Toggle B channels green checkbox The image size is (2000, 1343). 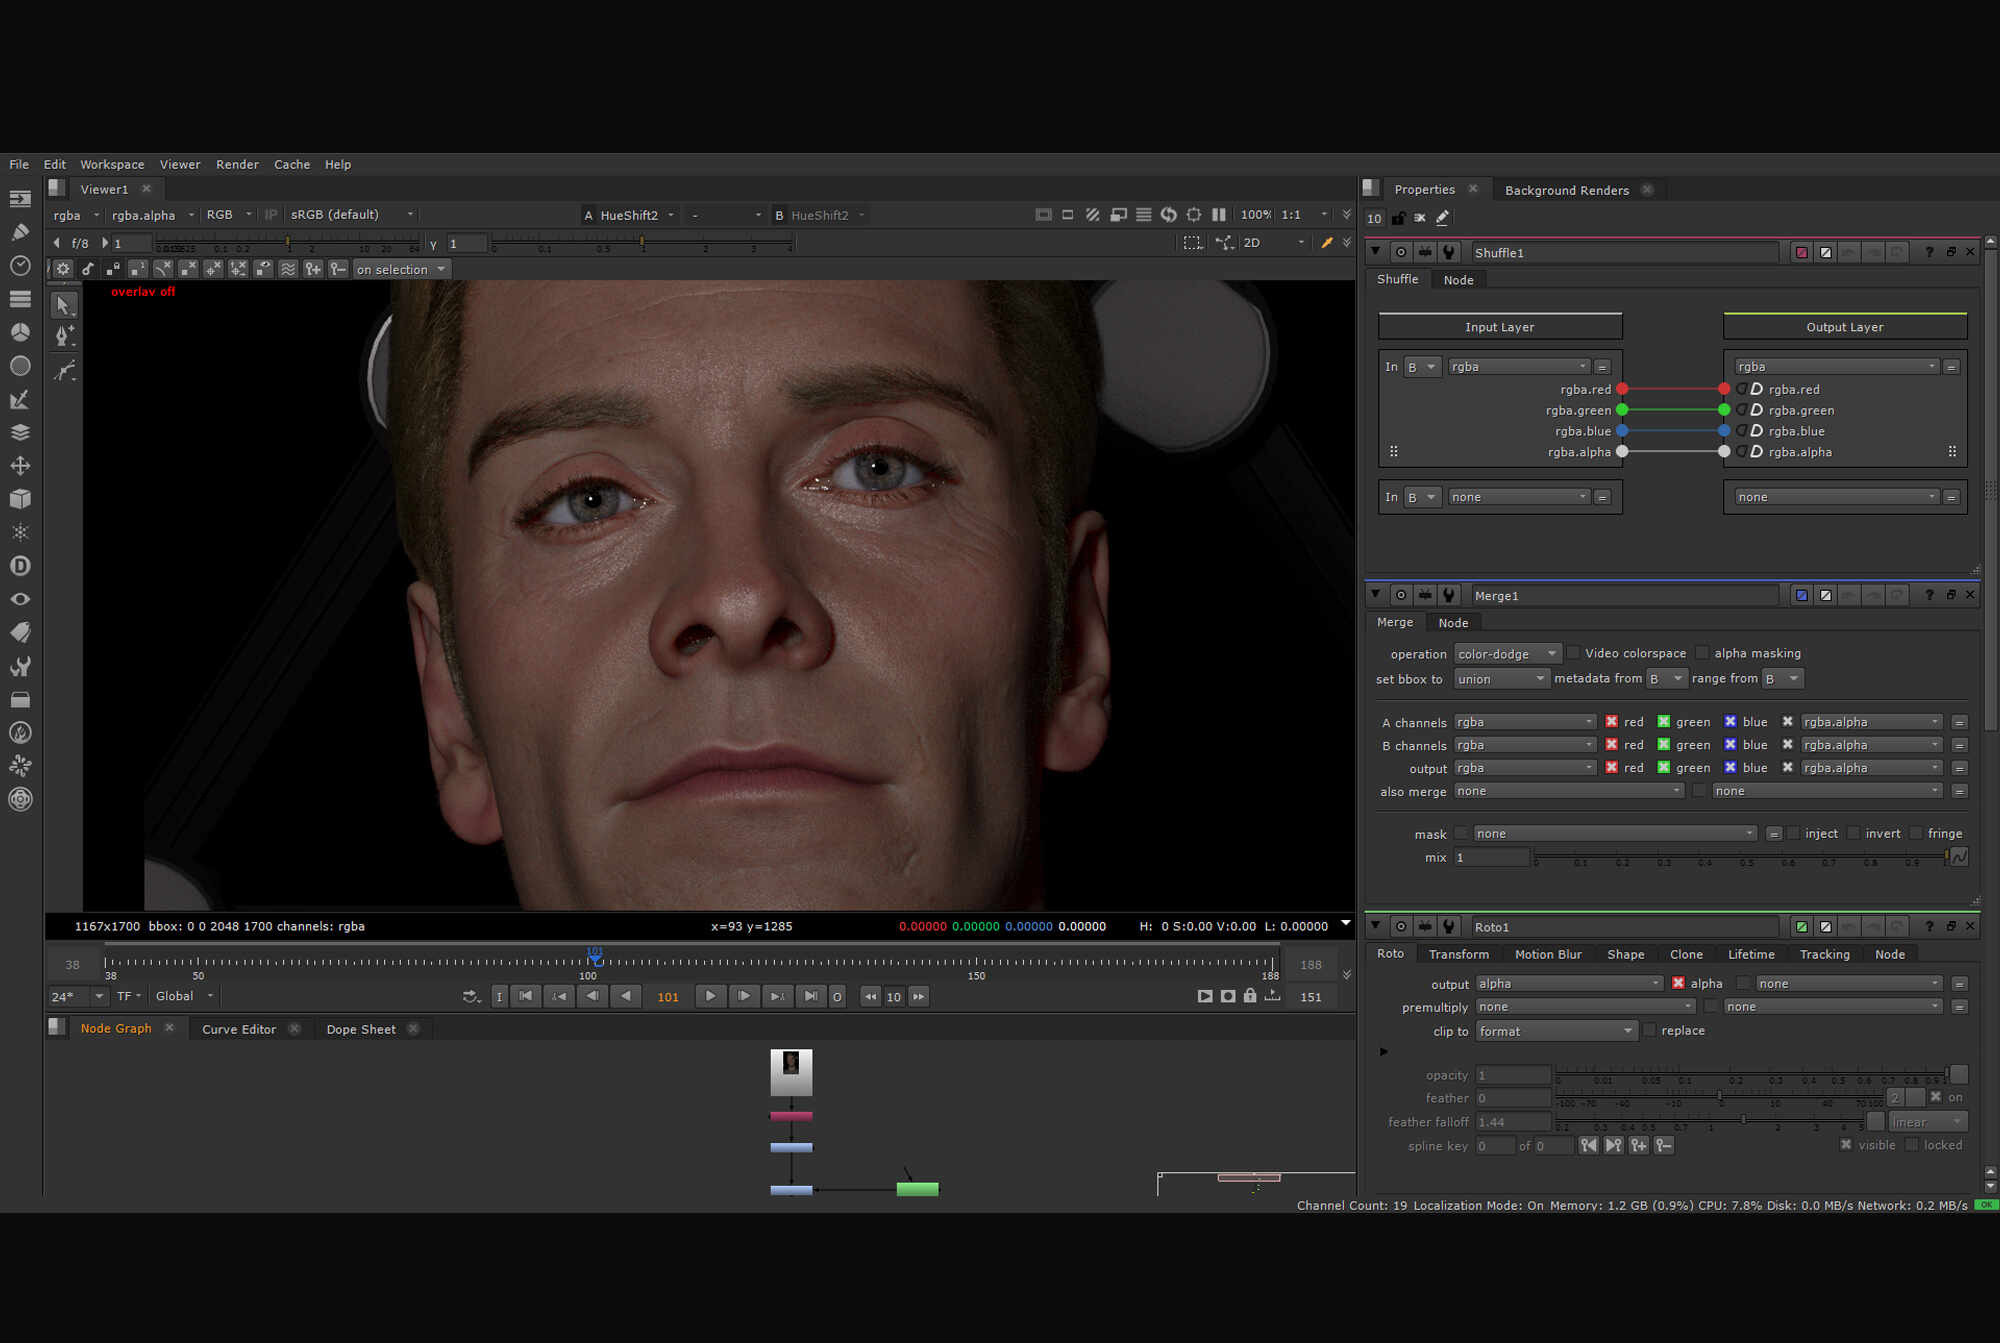(x=1664, y=745)
